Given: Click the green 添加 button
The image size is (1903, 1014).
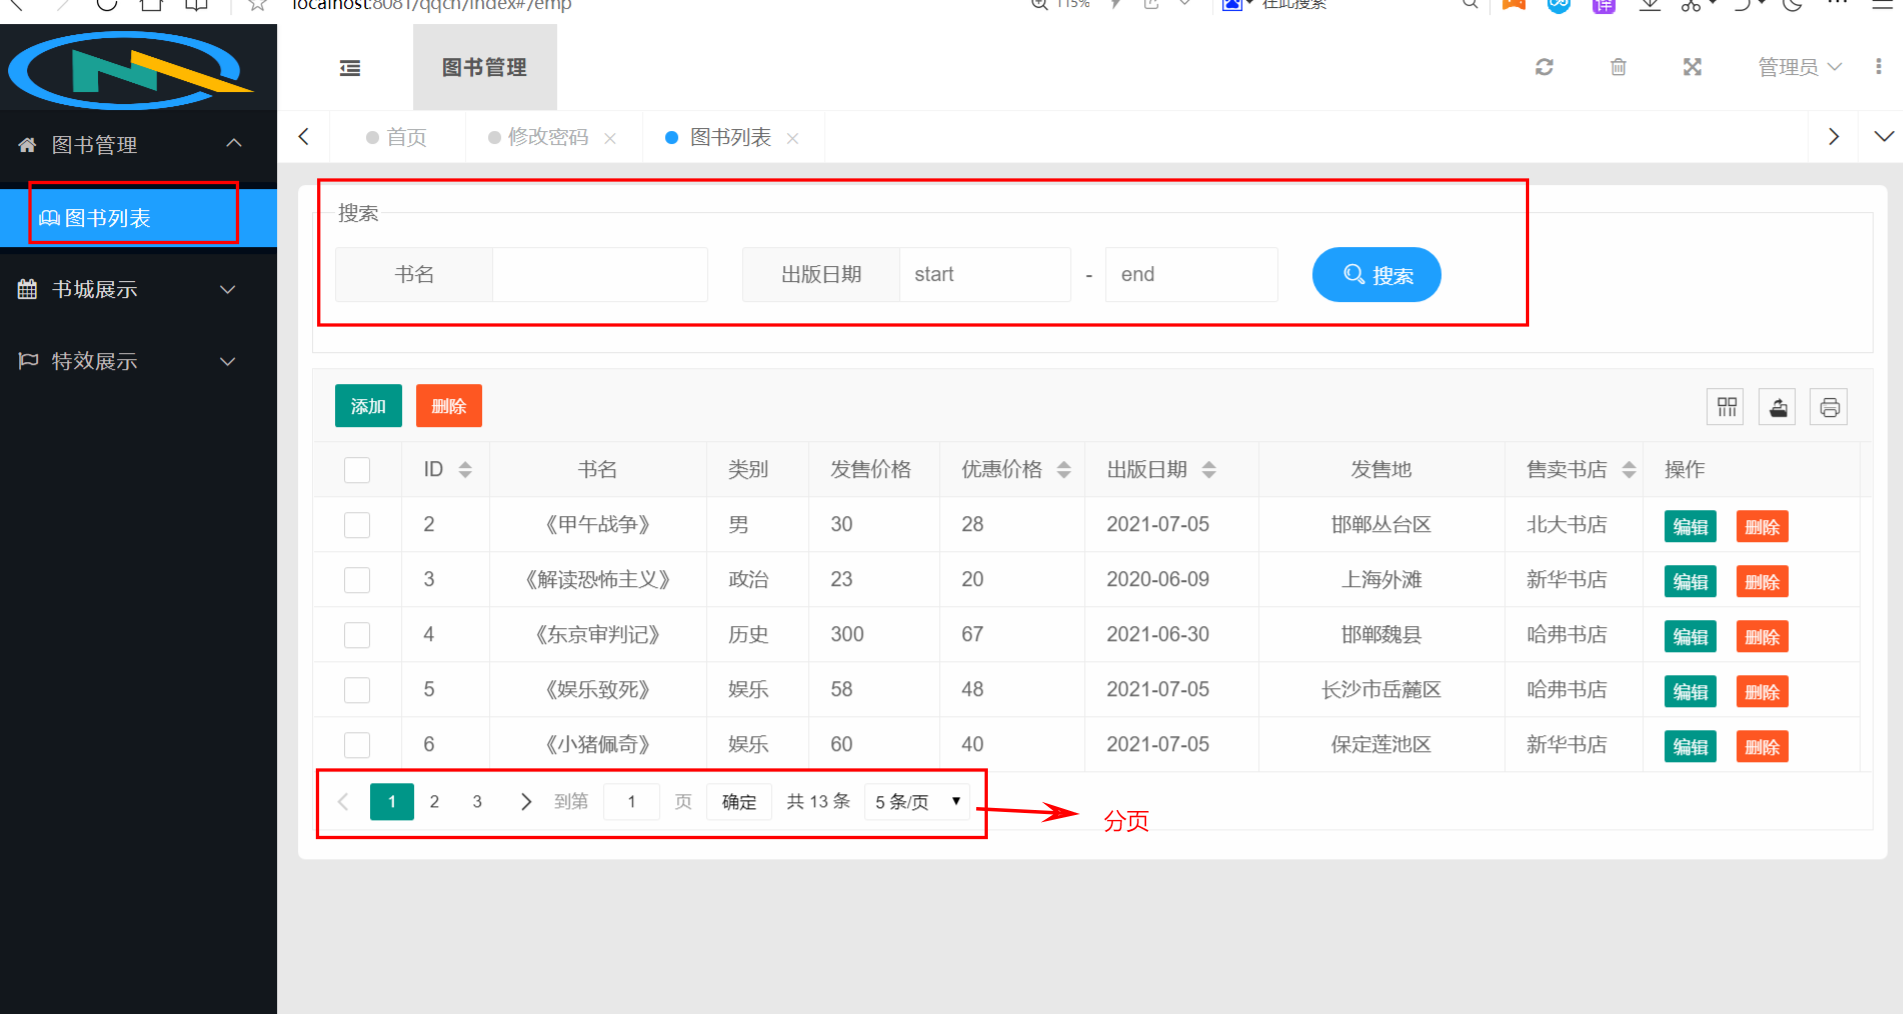Looking at the screenshot, I should [x=368, y=406].
